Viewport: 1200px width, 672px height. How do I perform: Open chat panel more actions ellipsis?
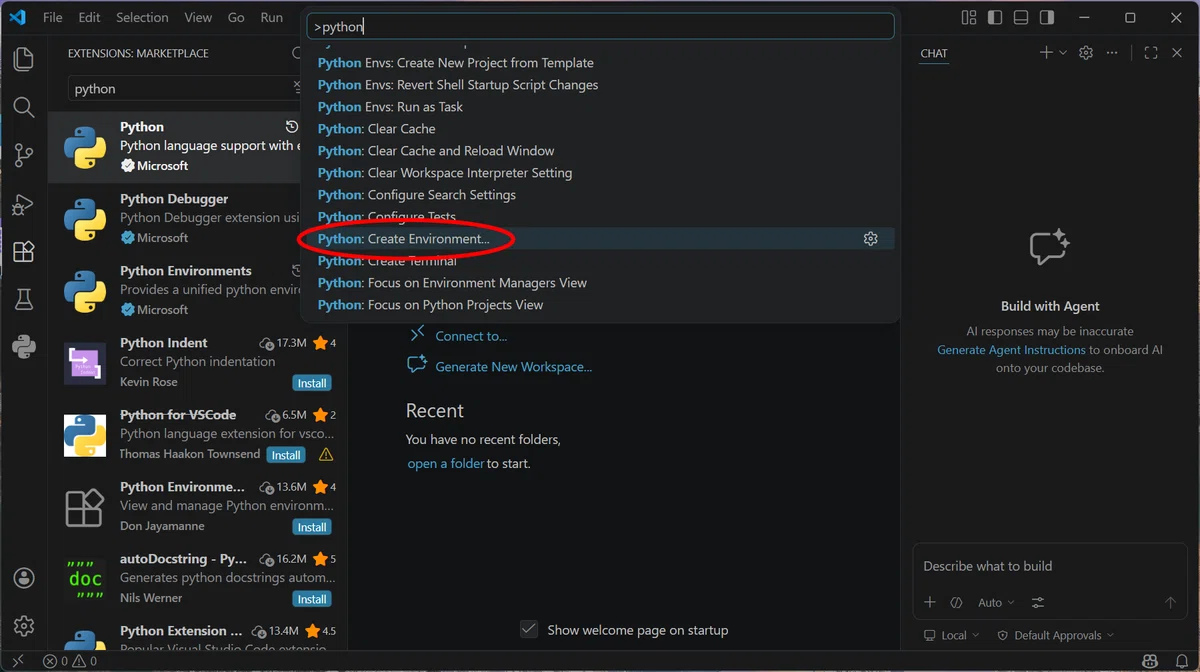[x=1112, y=53]
